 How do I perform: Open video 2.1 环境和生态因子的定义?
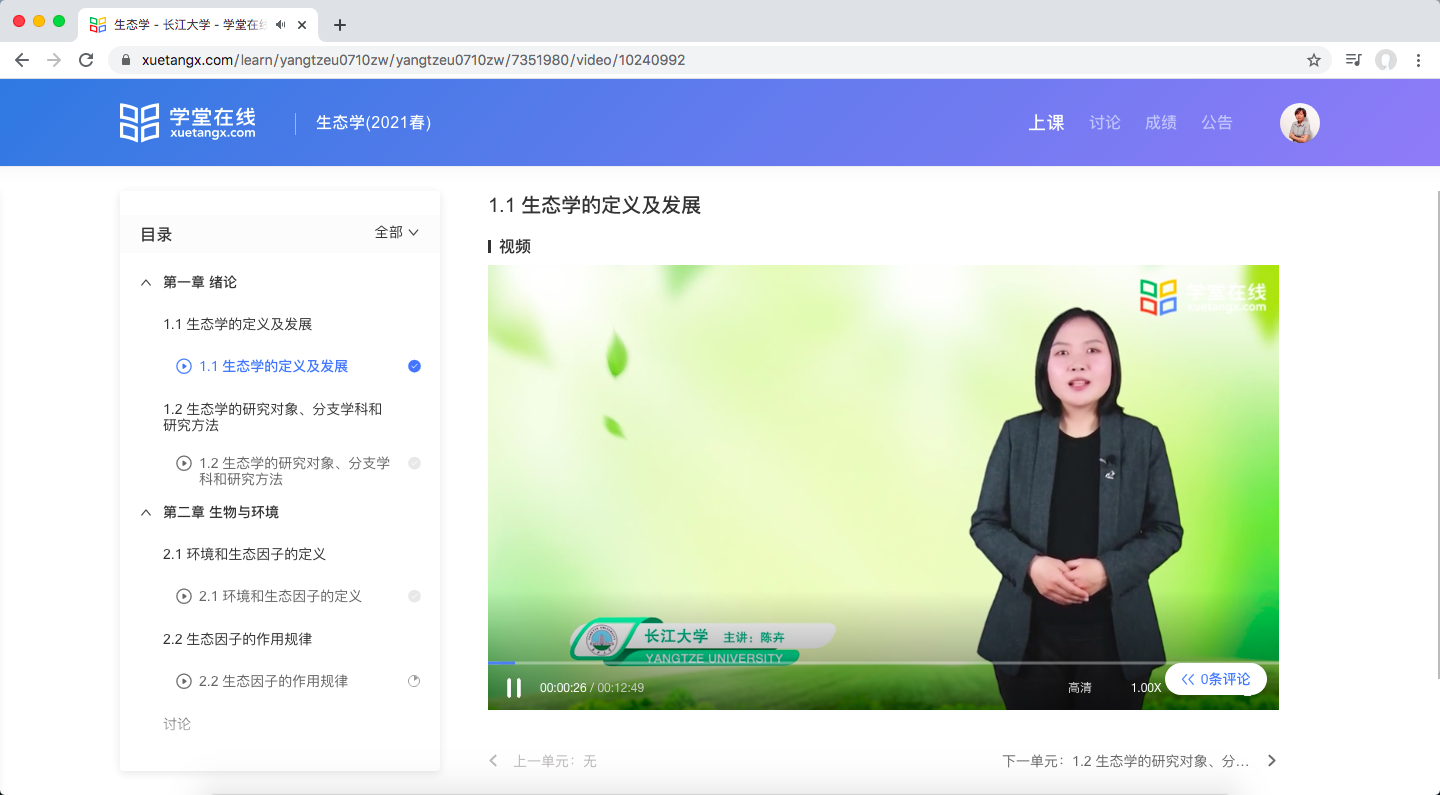click(x=280, y=596)
